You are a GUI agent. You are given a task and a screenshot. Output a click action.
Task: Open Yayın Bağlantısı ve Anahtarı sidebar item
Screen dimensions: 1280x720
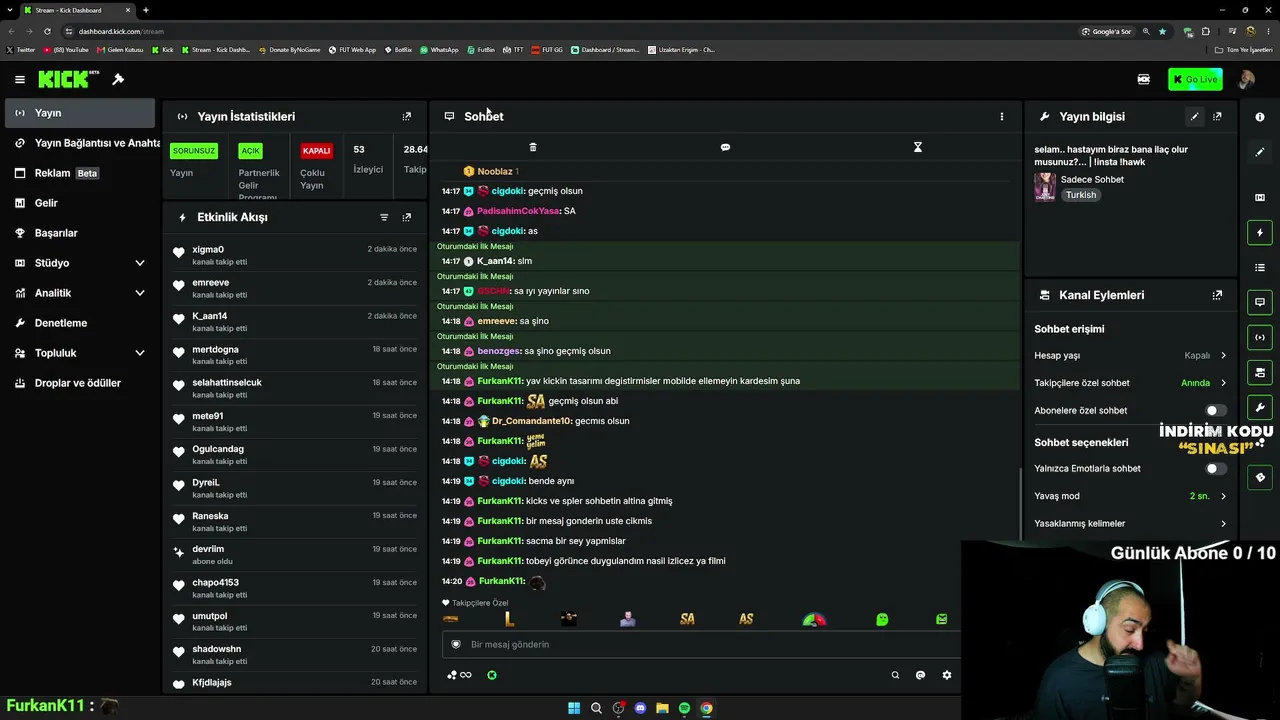80,143
